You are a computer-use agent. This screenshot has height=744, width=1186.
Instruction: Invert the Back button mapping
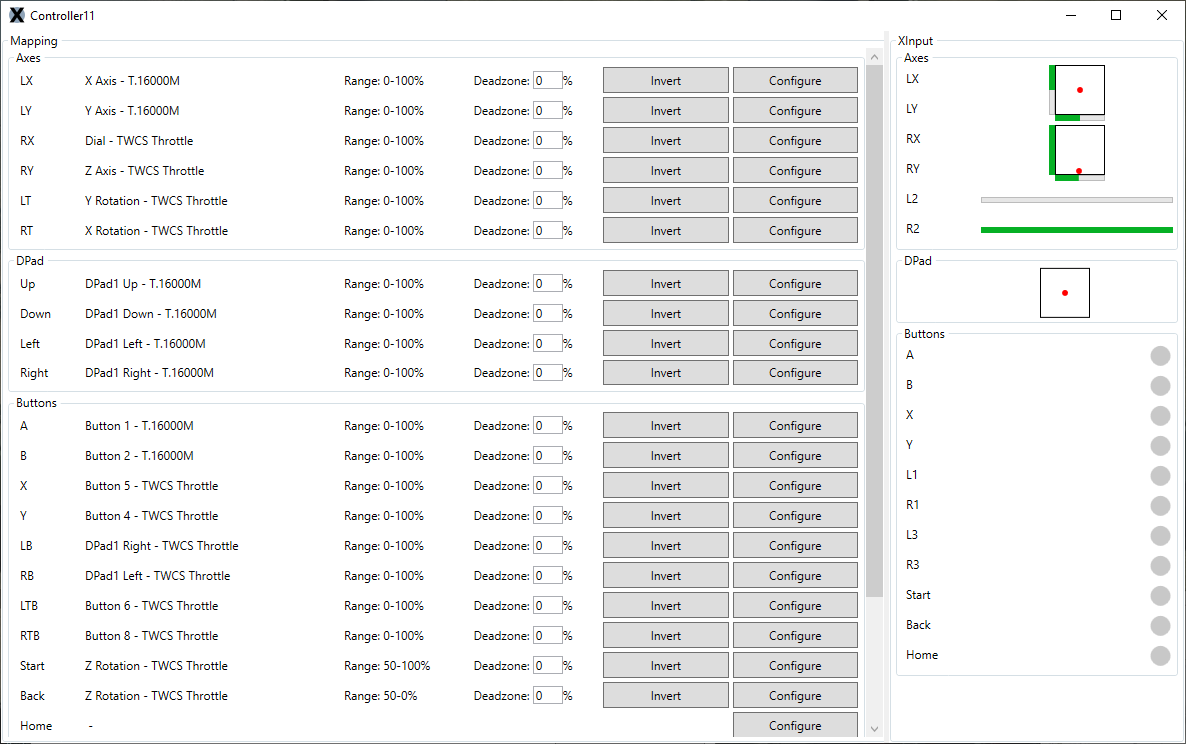click(666, 696)
